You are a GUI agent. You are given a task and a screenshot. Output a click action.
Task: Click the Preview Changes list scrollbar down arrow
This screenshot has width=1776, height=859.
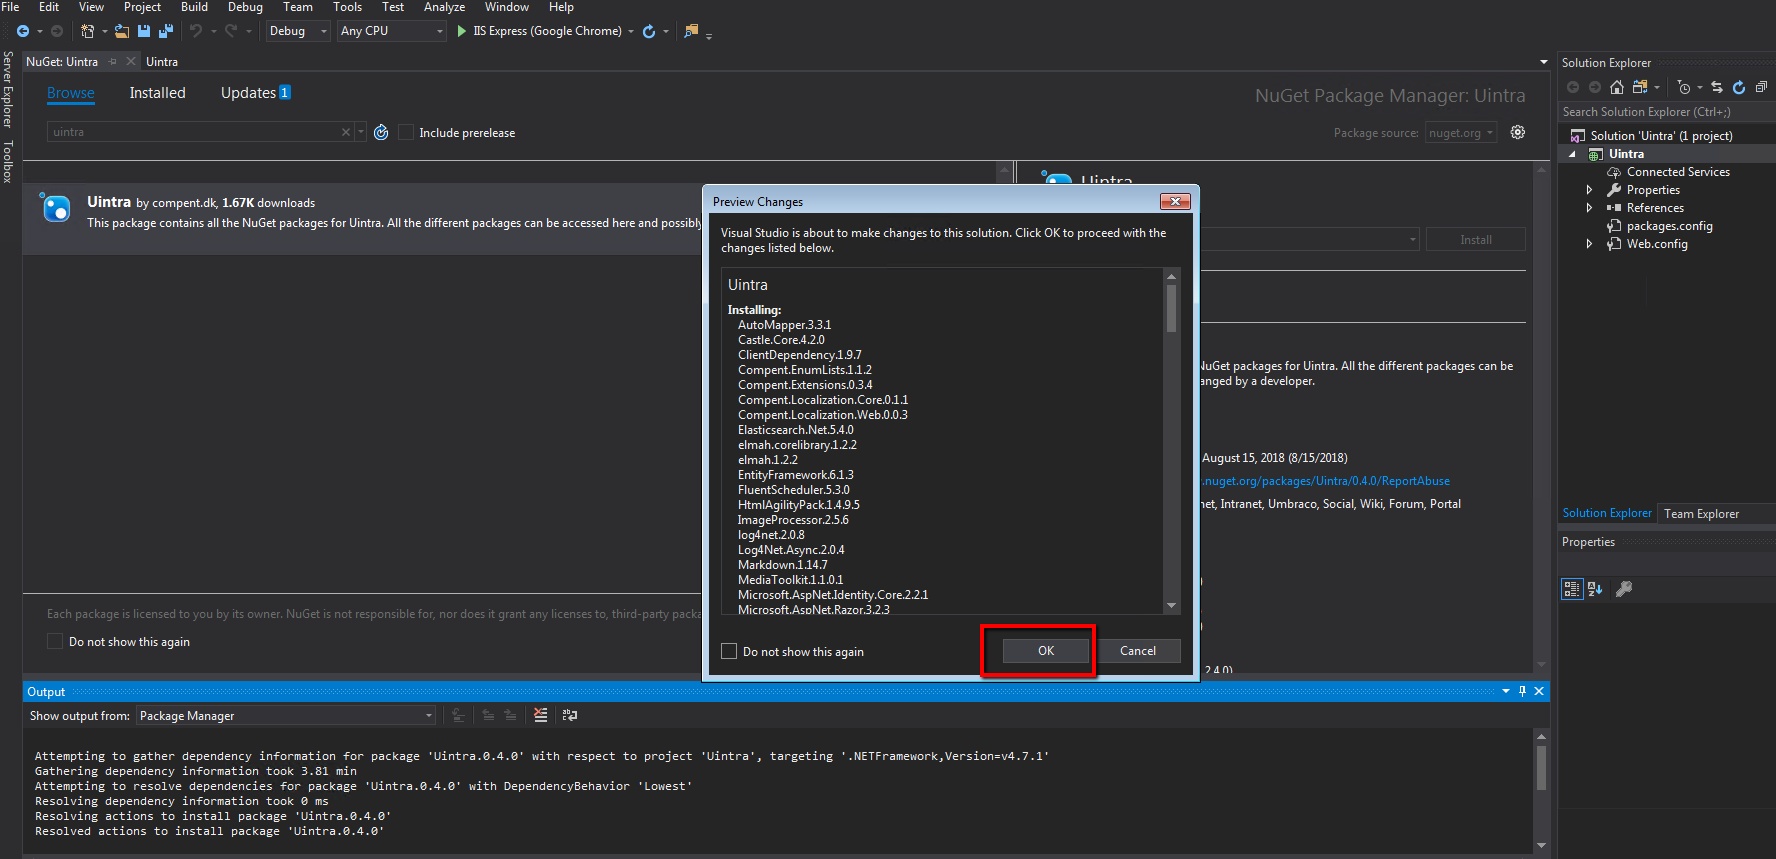[x=1171, y=606]
